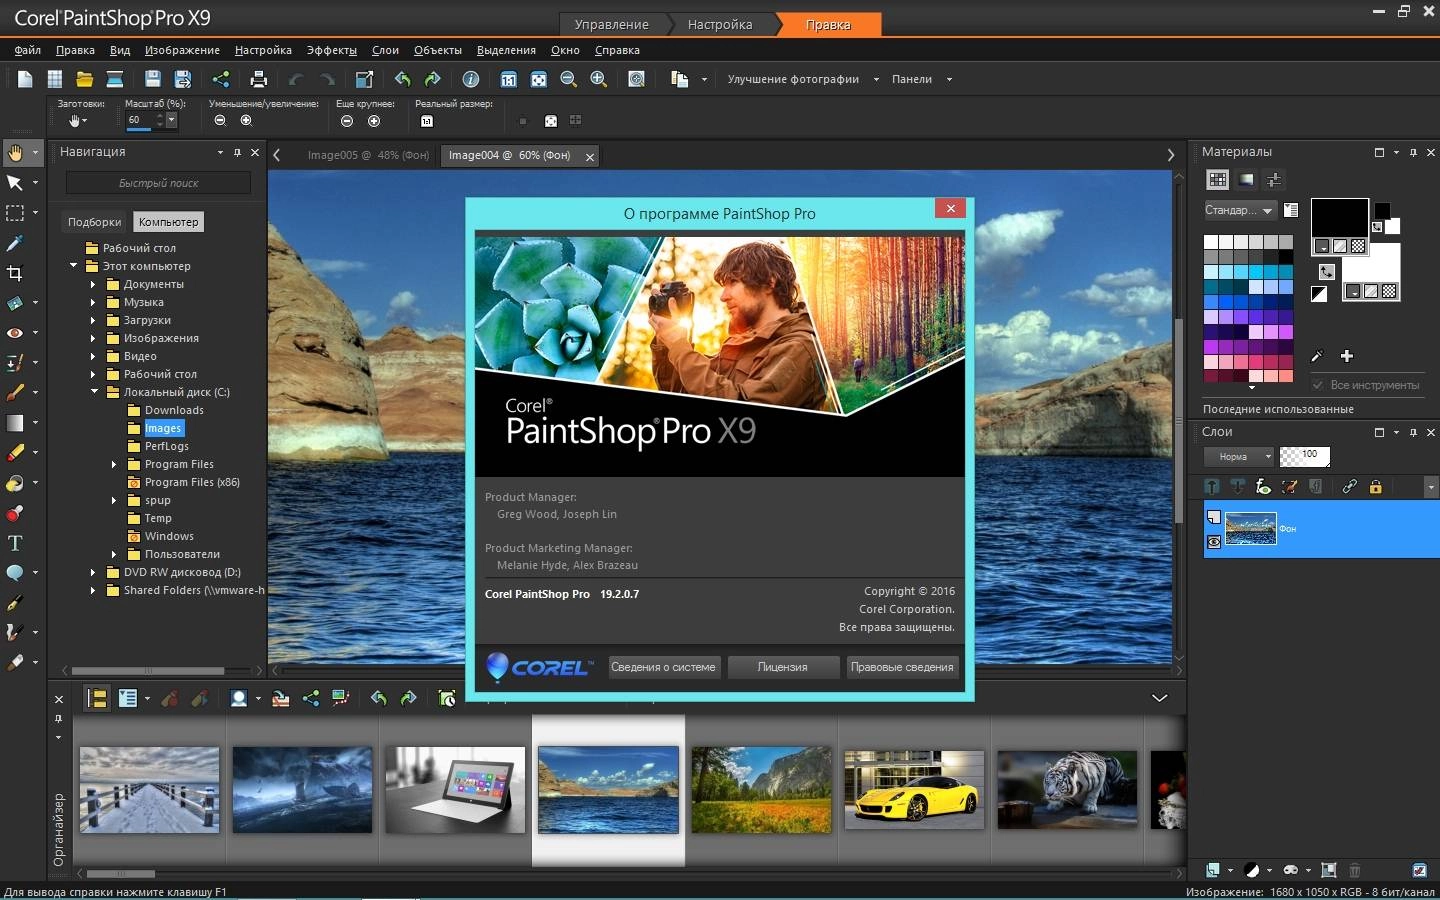
Task: Open the Норма blend mode dropdown
Action: (1239, 457)
